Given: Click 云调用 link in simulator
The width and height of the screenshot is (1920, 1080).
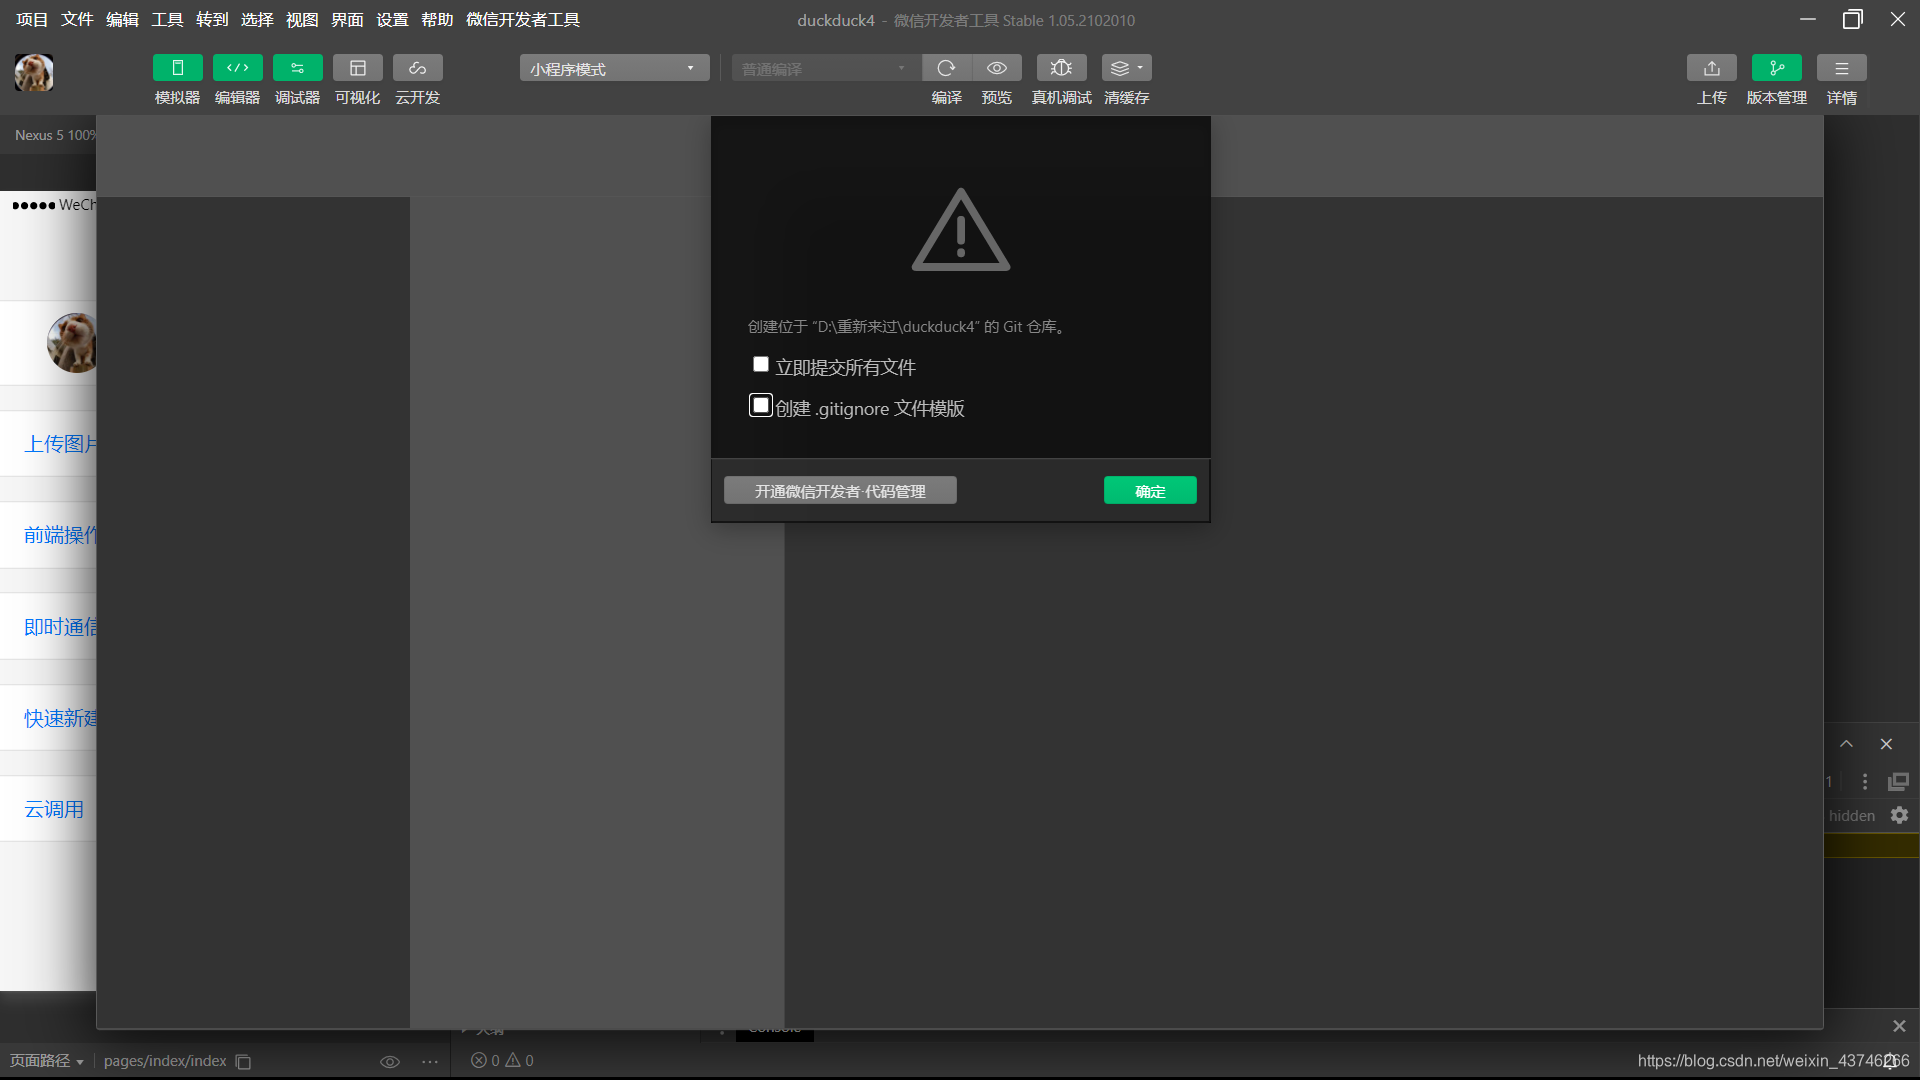Looking at the screenshot, I should pos(54,810).
